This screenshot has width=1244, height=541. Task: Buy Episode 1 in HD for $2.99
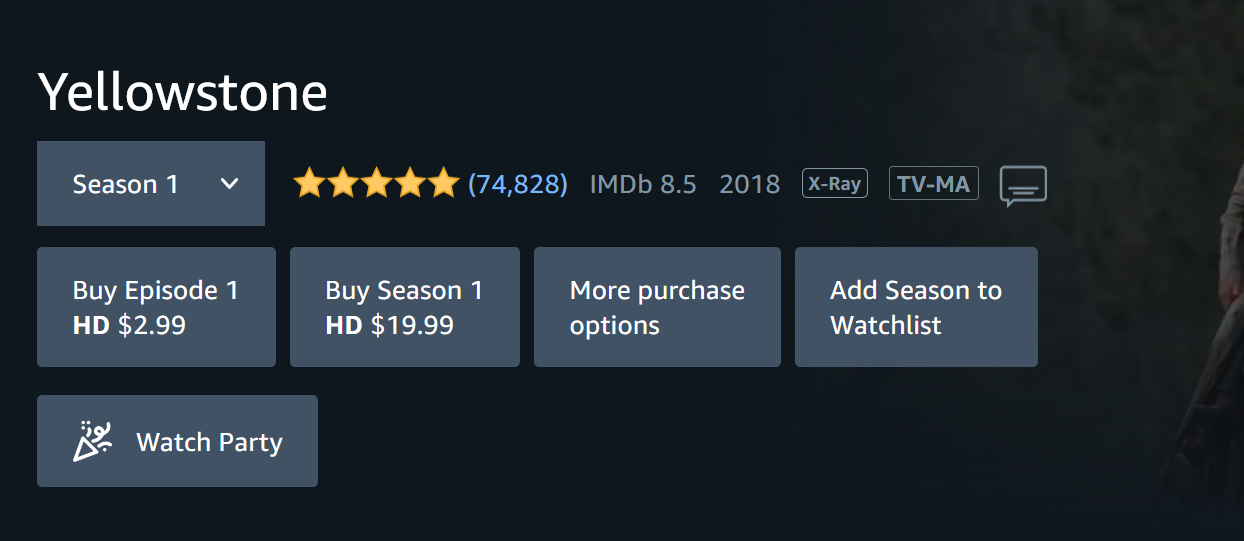[156, 307]
